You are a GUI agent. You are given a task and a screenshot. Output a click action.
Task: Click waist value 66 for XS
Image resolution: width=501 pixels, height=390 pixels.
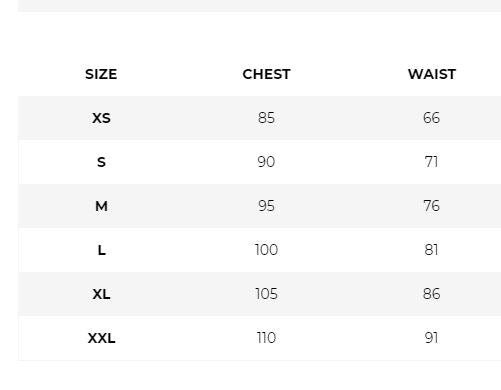pos(431,118)
